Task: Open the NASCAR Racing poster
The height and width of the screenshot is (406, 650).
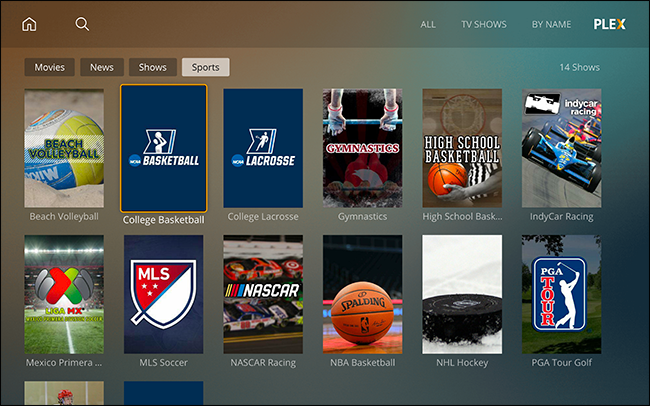Action: 263,294
